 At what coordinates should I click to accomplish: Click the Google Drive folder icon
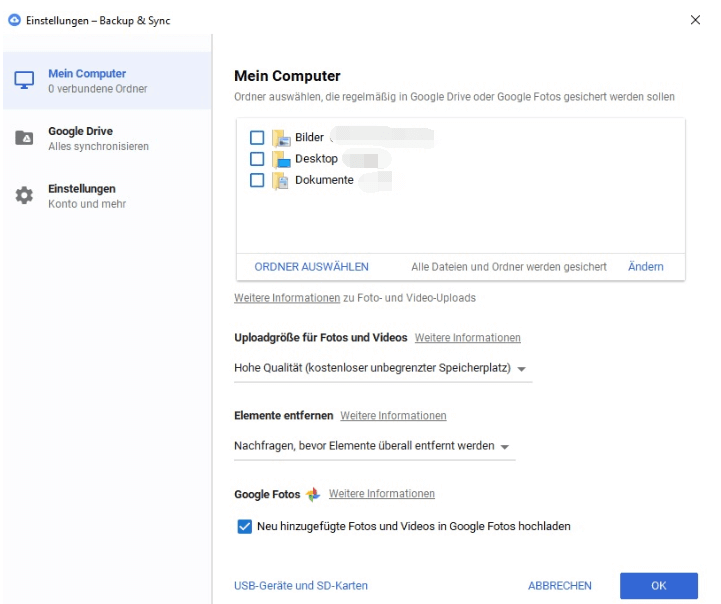(24, 137)
